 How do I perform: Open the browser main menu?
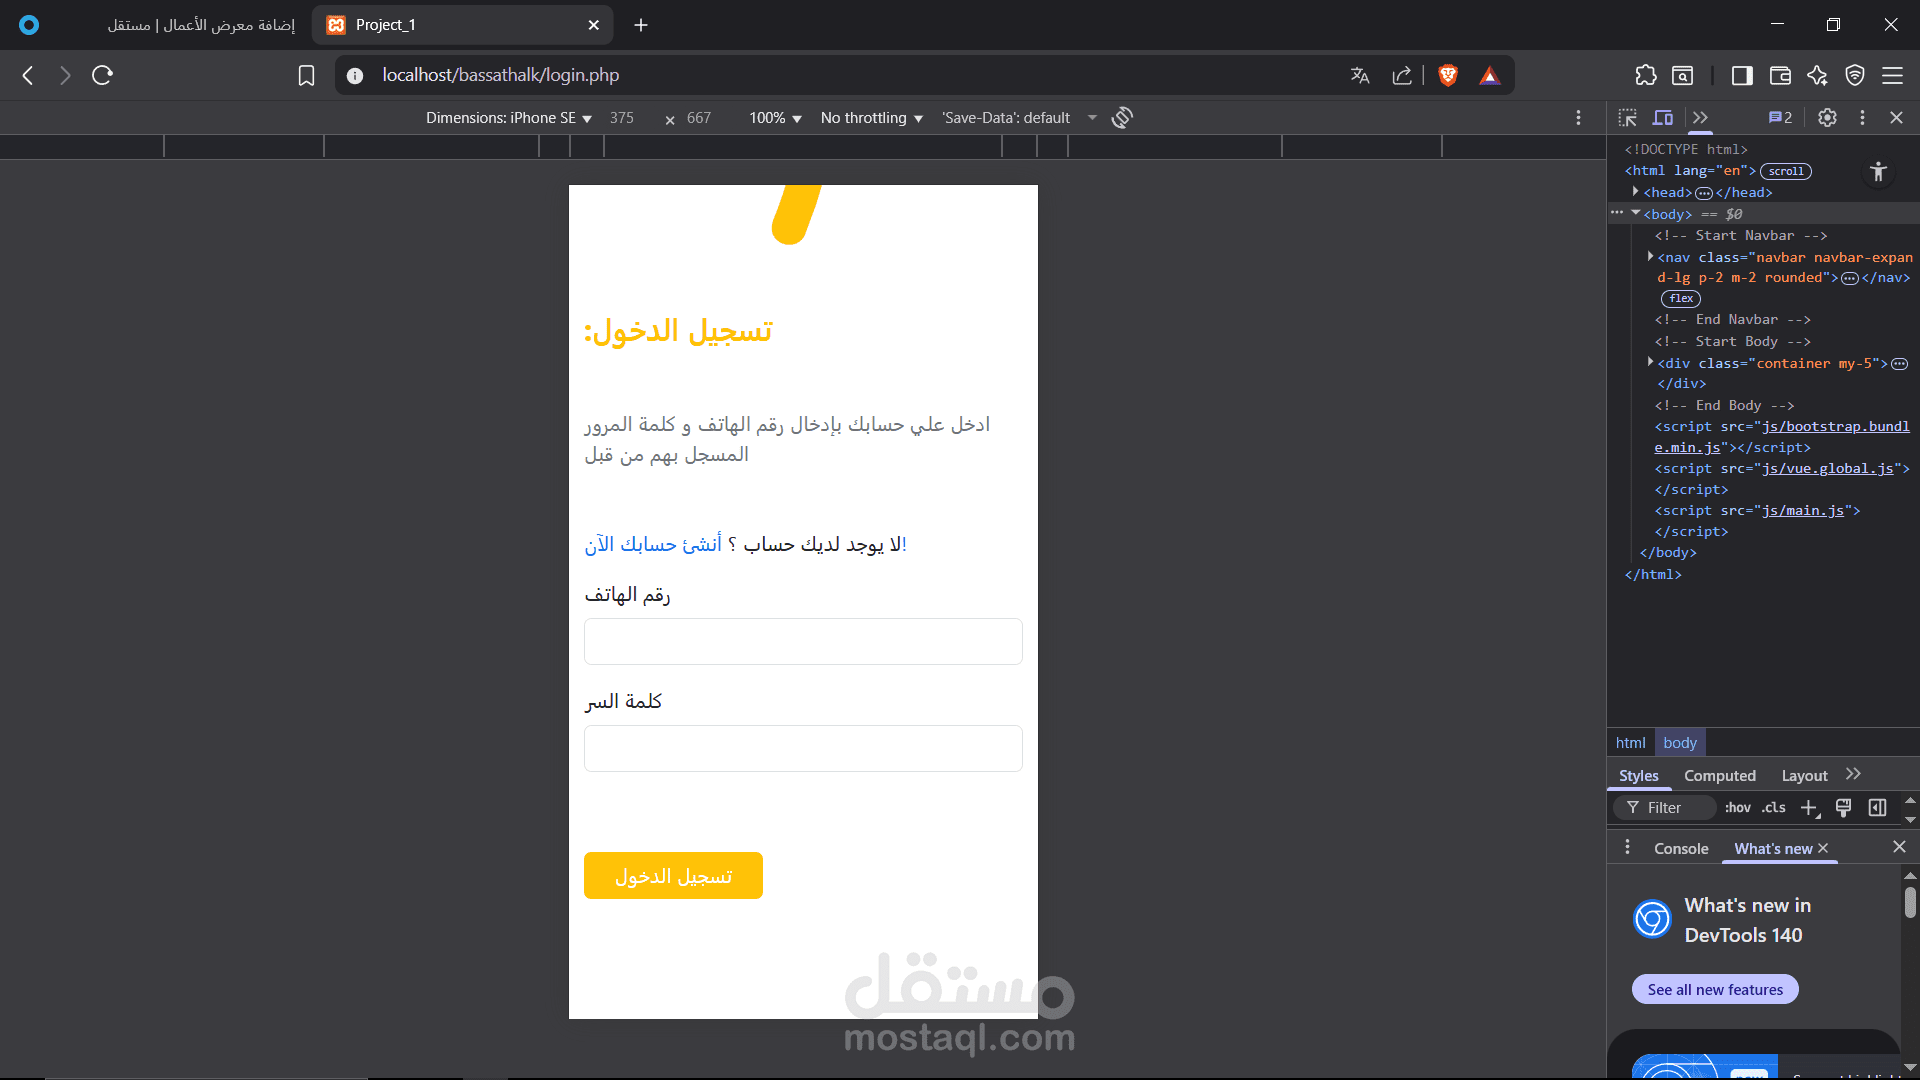(x=1892, y=75)
